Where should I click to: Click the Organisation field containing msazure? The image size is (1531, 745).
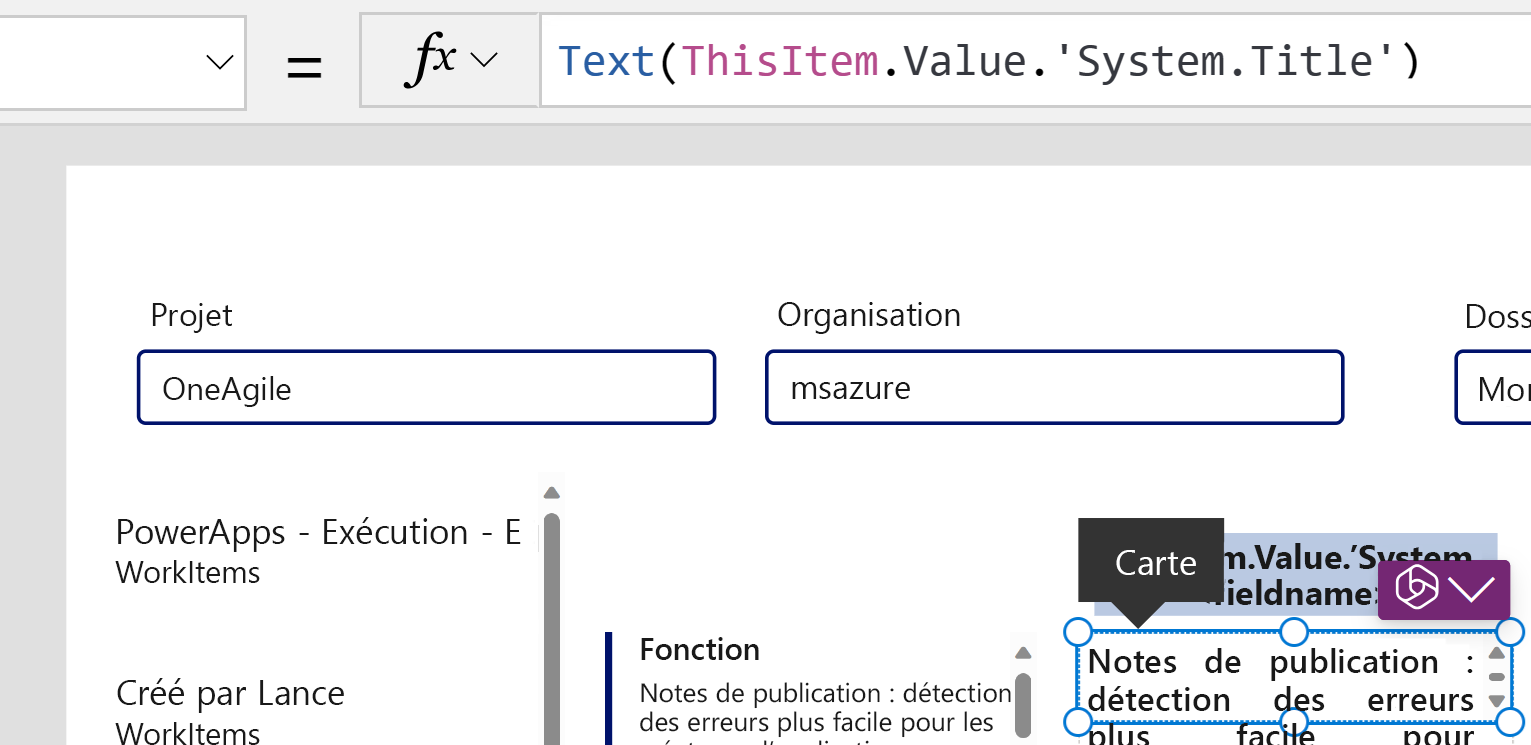1054,387
